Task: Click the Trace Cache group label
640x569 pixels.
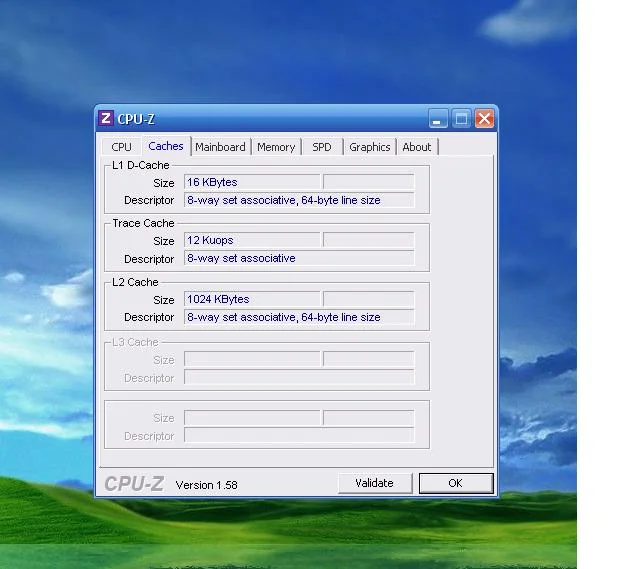Action: (143, 223)
